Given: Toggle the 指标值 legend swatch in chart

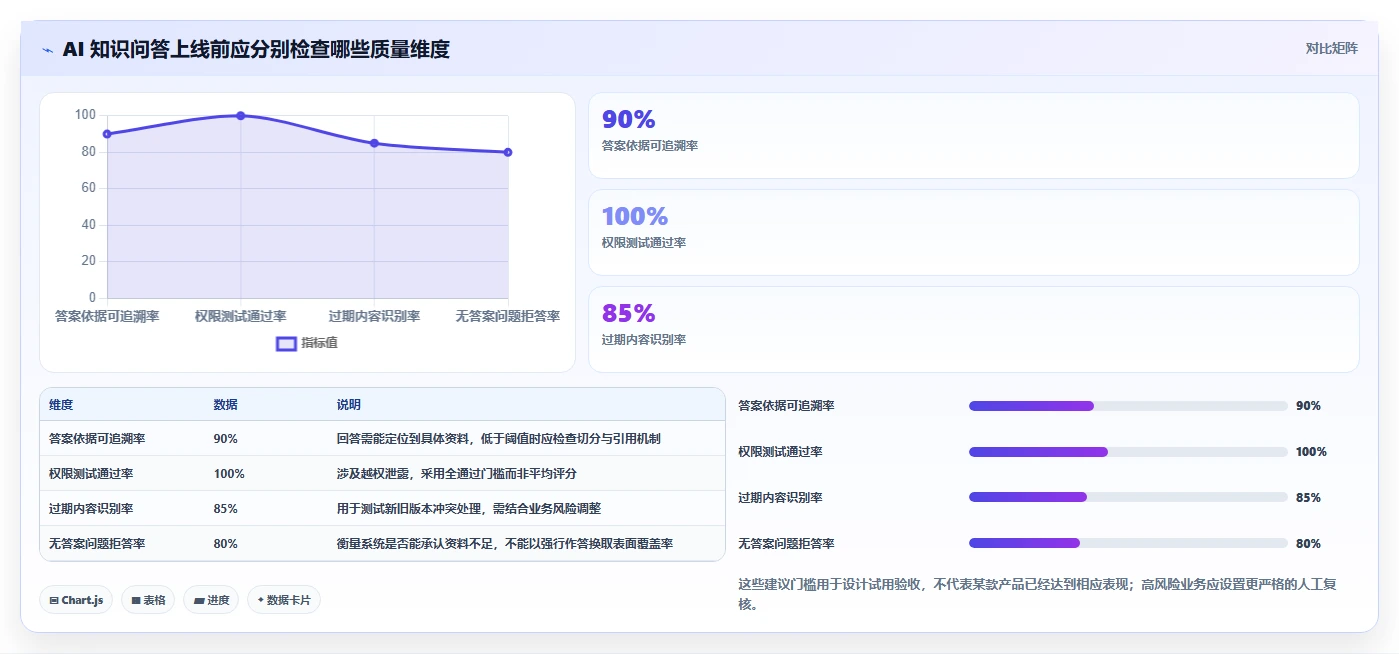Looking at the screenshot, I should 286,343.
